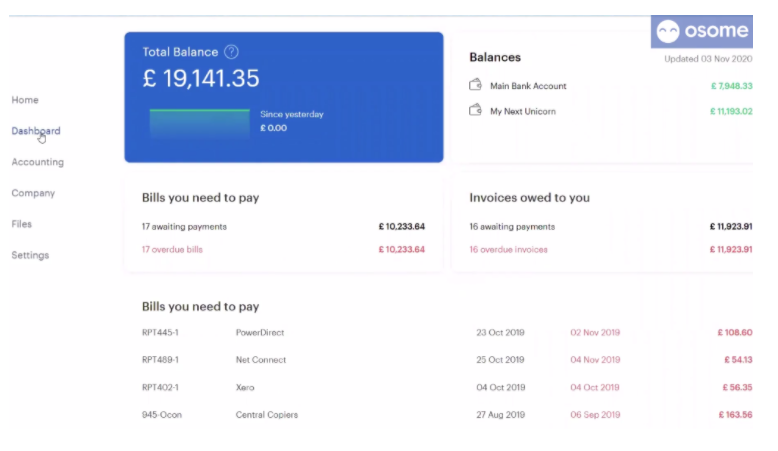Click the Osome logo smiley icon

(x=667, y=31)
